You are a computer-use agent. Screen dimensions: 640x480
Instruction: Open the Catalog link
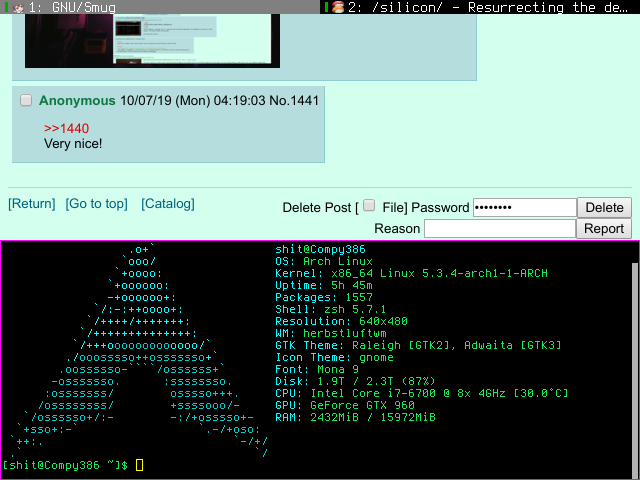click(168, 204)
